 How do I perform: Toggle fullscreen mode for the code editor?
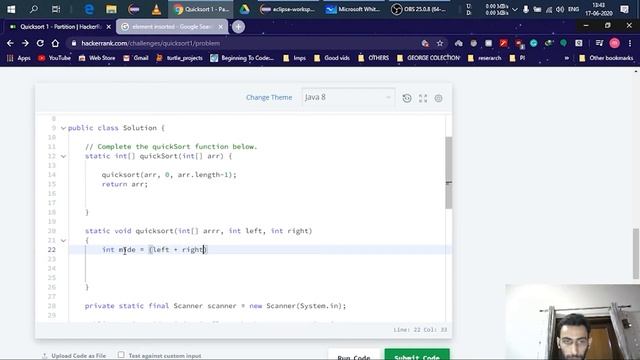pos(423,98)
